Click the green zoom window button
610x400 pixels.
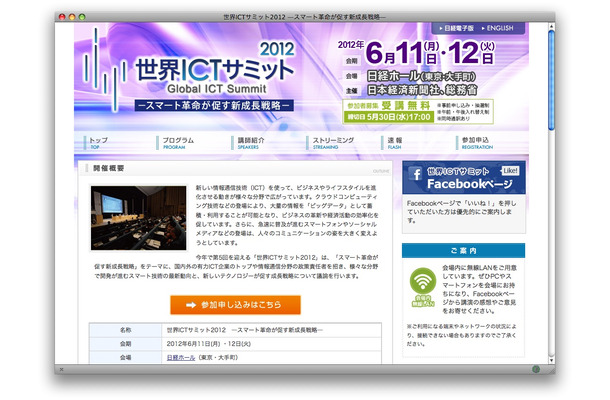pos(82,17)
